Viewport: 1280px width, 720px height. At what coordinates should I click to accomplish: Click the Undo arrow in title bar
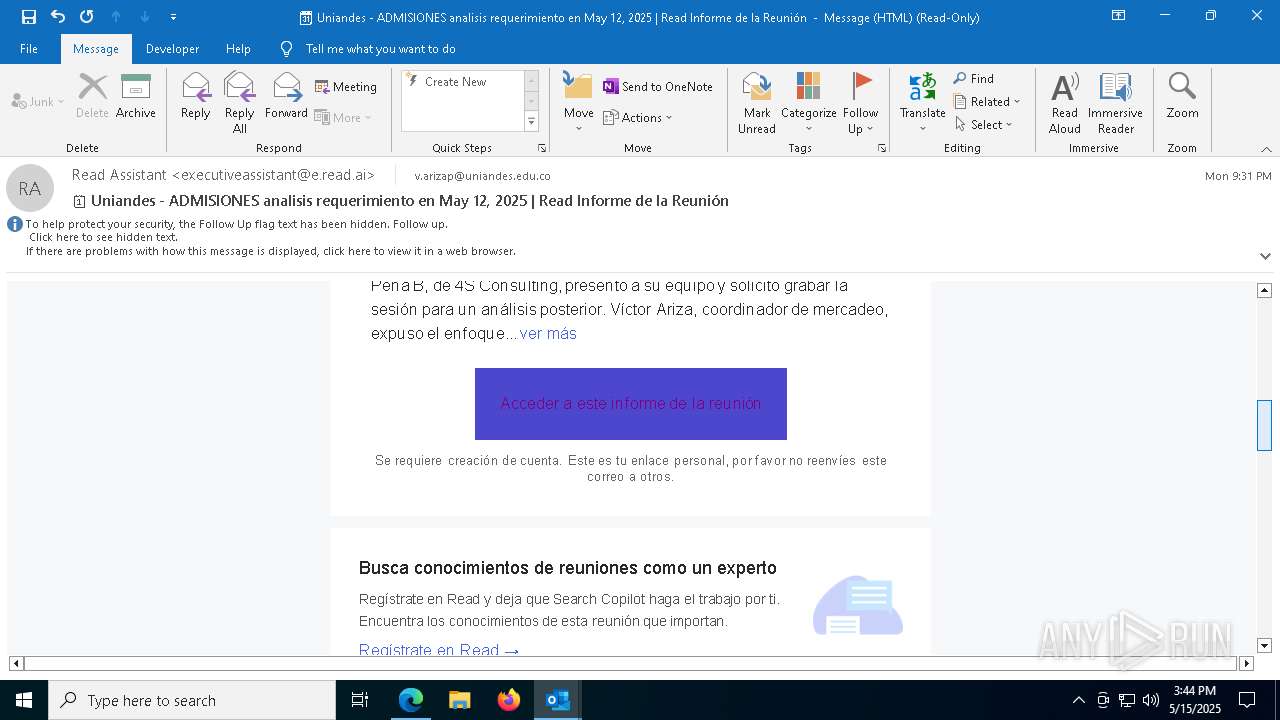point(58,17)
